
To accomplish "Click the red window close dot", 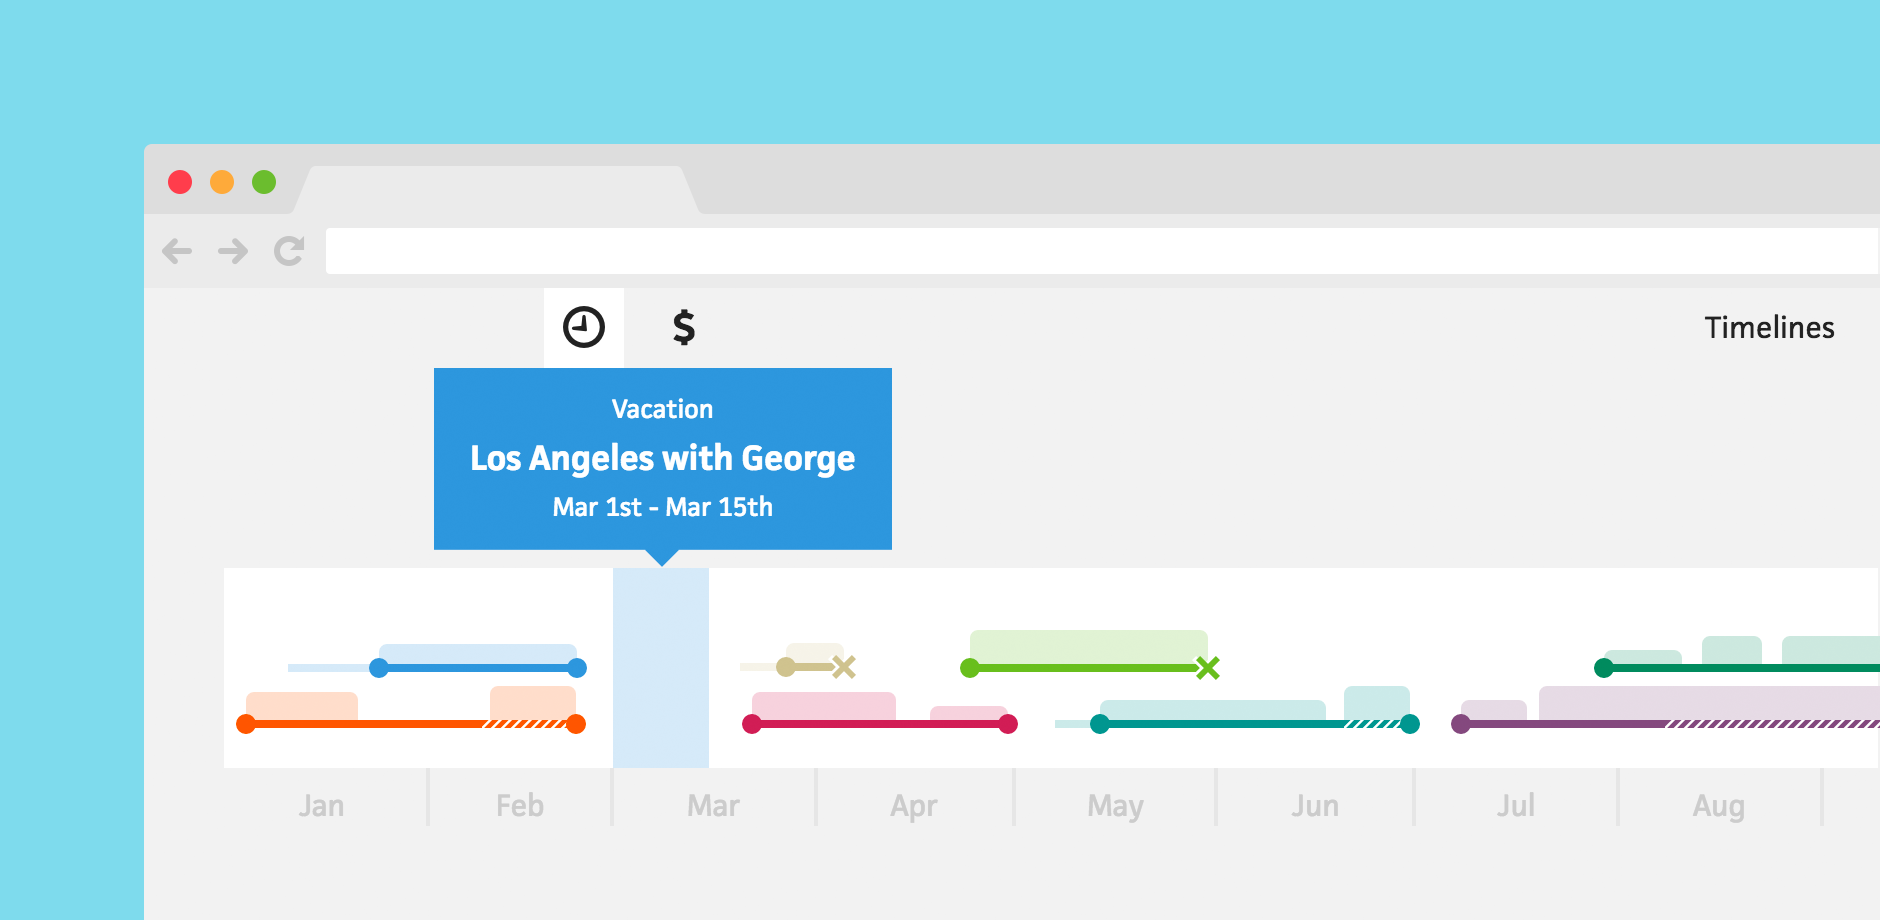I will [x=180, y=182].
